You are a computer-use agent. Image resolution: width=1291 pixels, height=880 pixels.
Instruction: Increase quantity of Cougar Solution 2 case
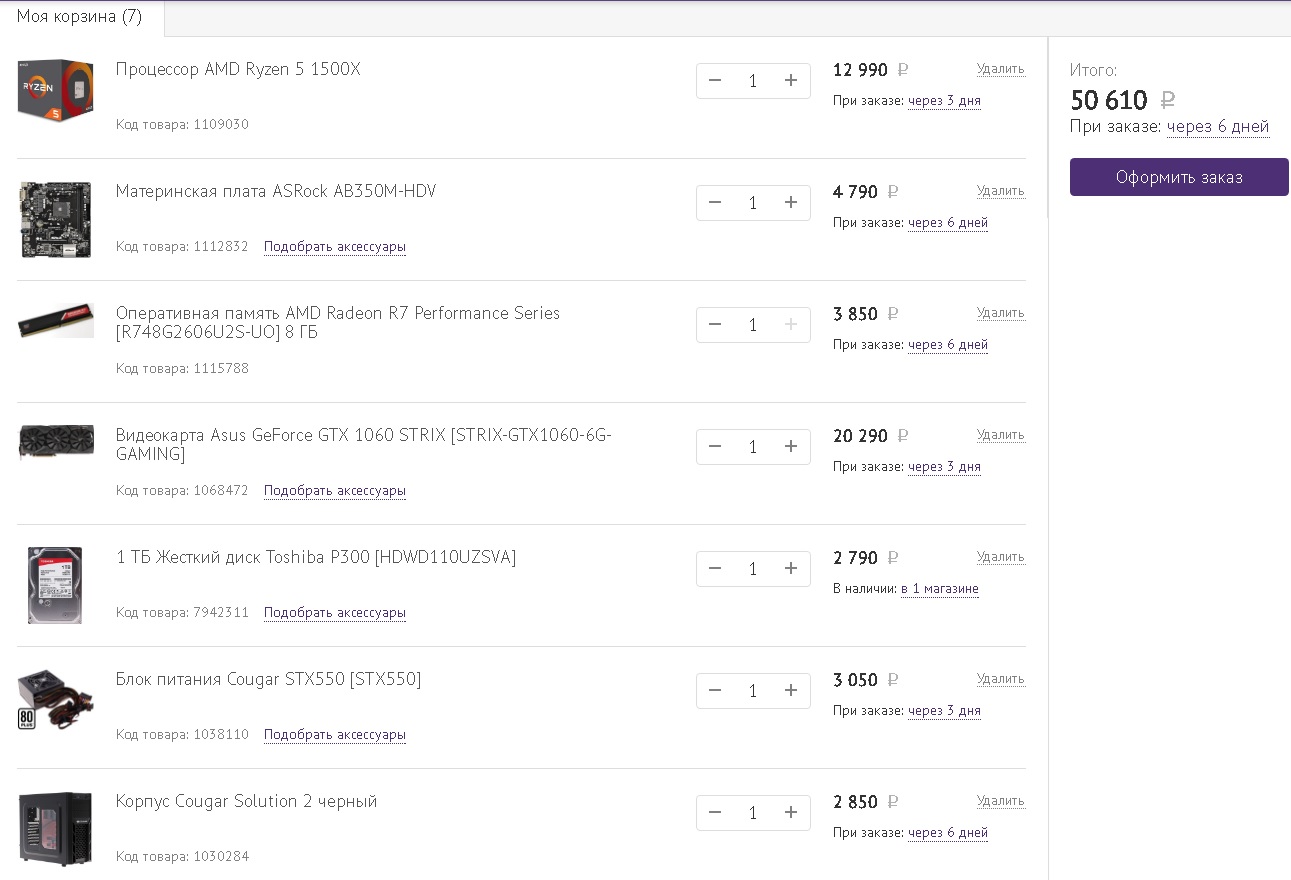click(791, 813)
